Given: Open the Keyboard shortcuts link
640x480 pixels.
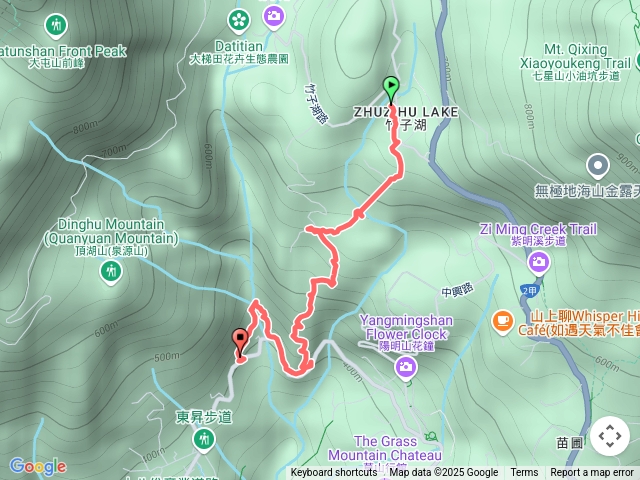Looking at the screenshot, I should [333, 473].
